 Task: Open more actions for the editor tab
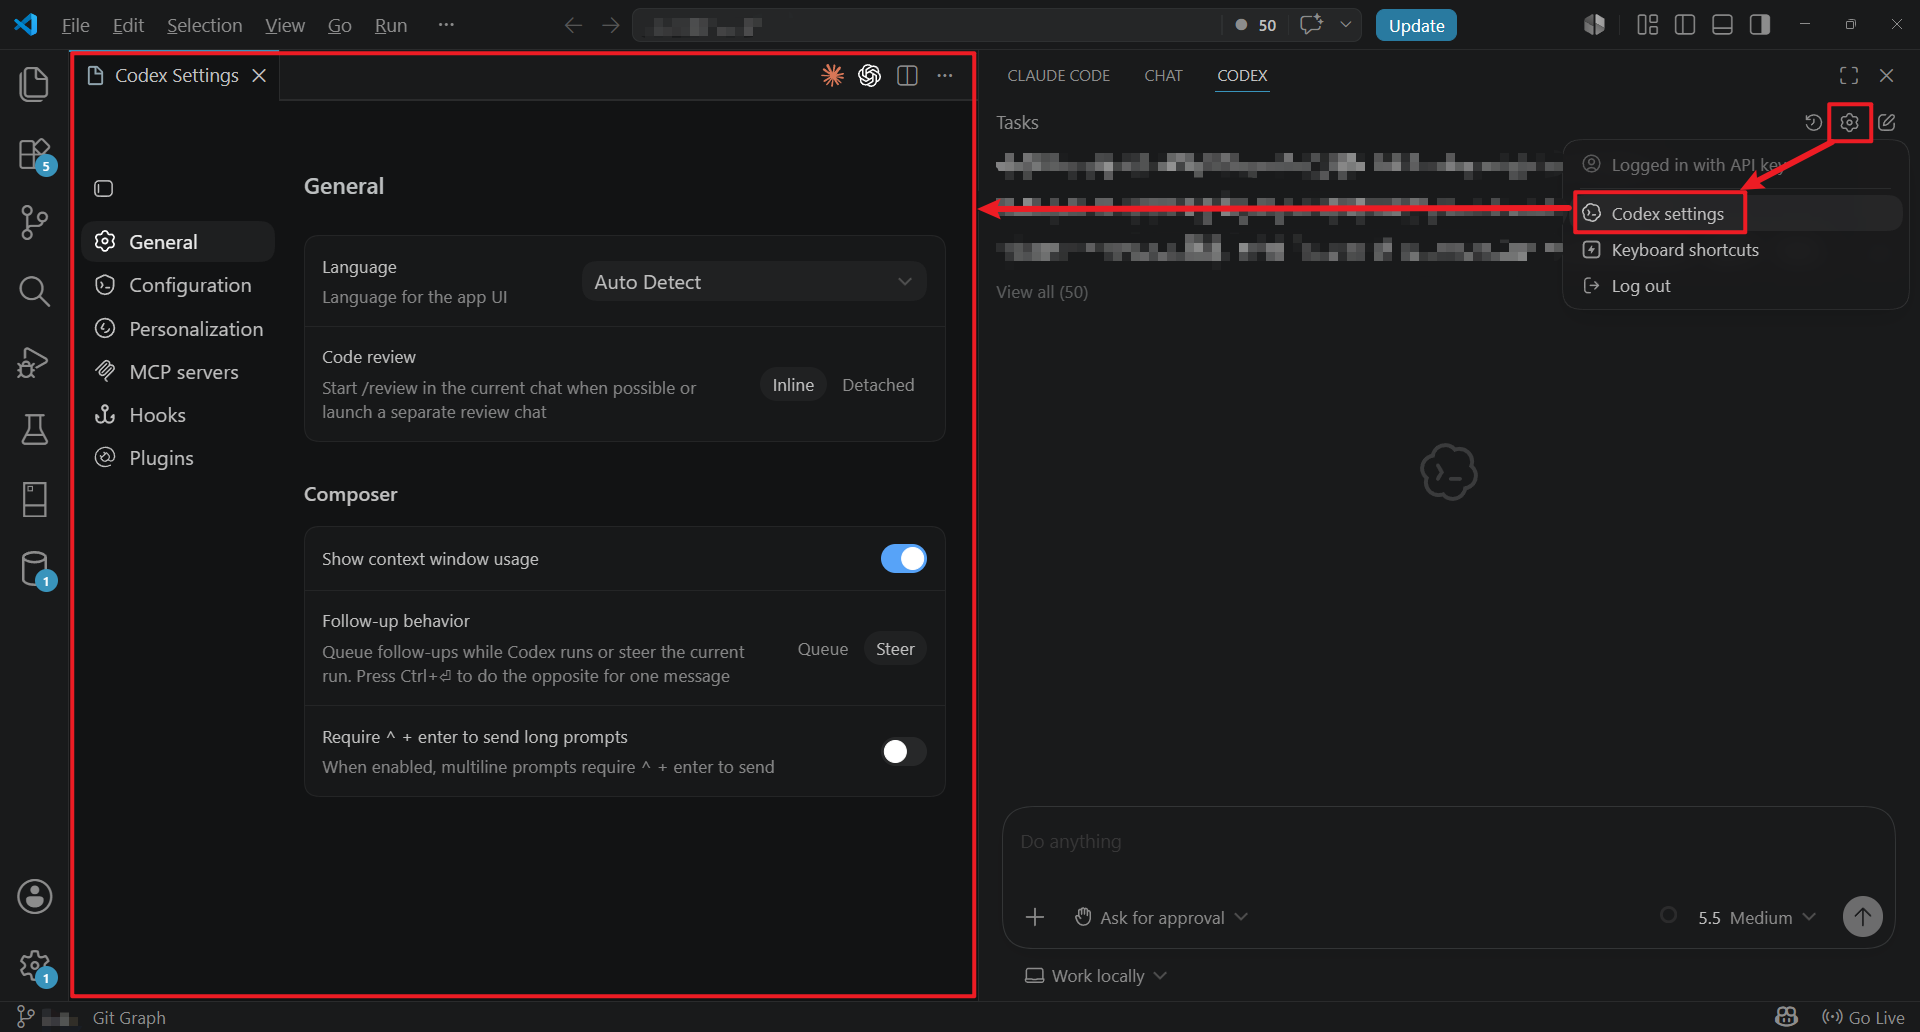945,75
